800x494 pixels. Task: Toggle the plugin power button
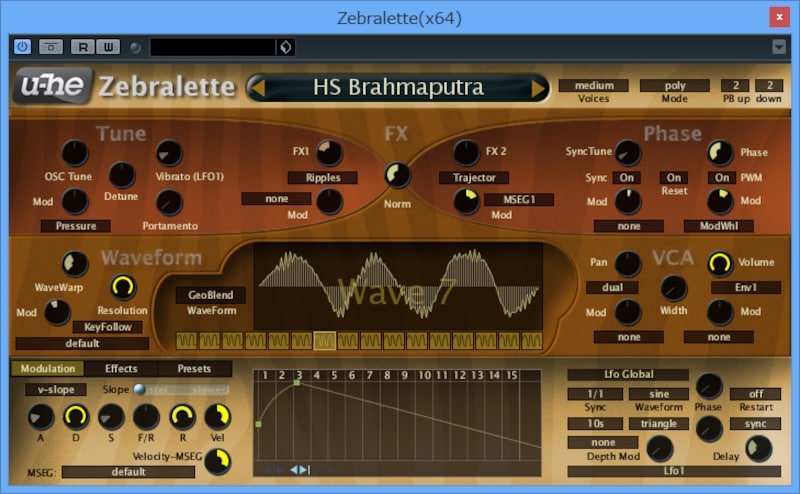pos(22,47)
